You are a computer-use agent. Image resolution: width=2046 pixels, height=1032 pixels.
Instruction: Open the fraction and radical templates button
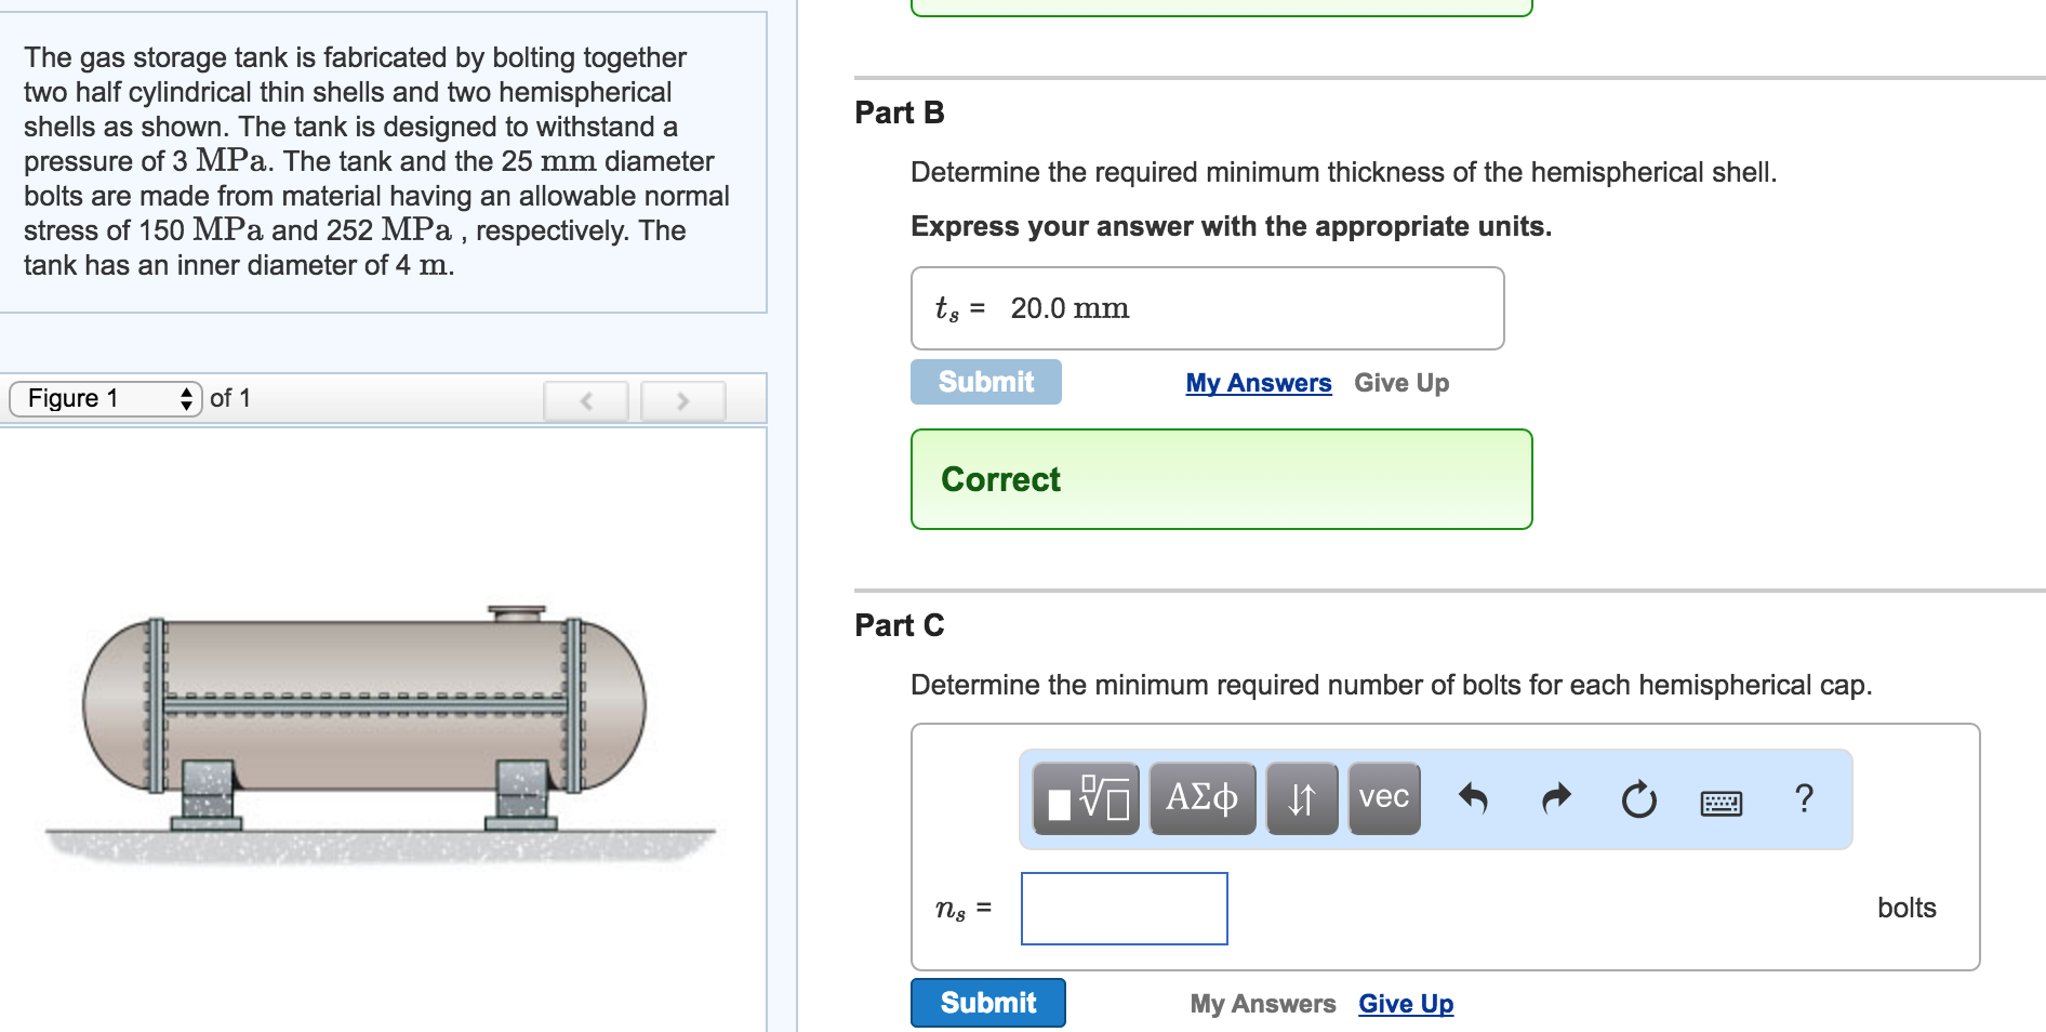coord(1086,799)
